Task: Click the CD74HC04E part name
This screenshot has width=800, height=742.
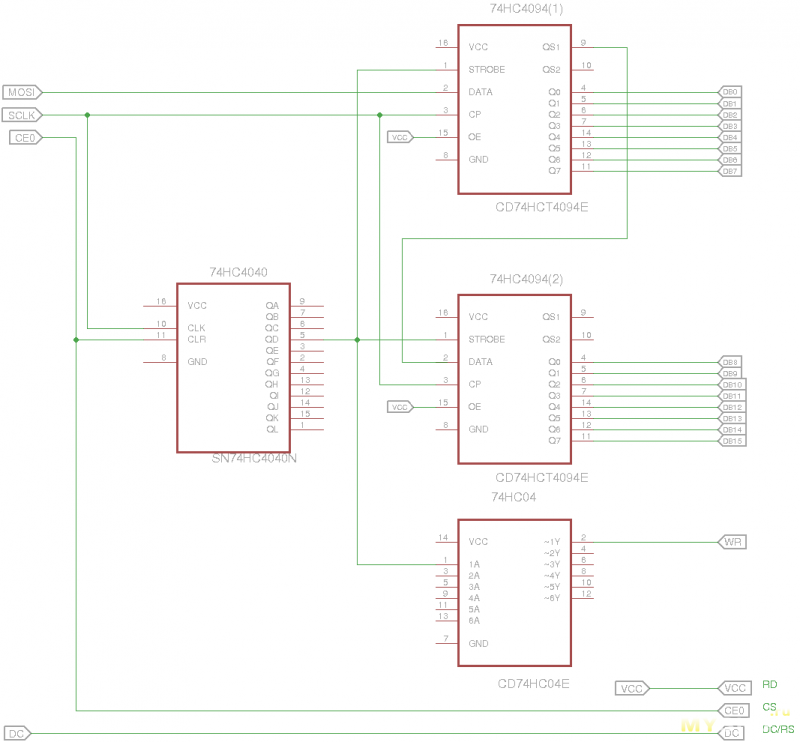Action: coord(533,684)
